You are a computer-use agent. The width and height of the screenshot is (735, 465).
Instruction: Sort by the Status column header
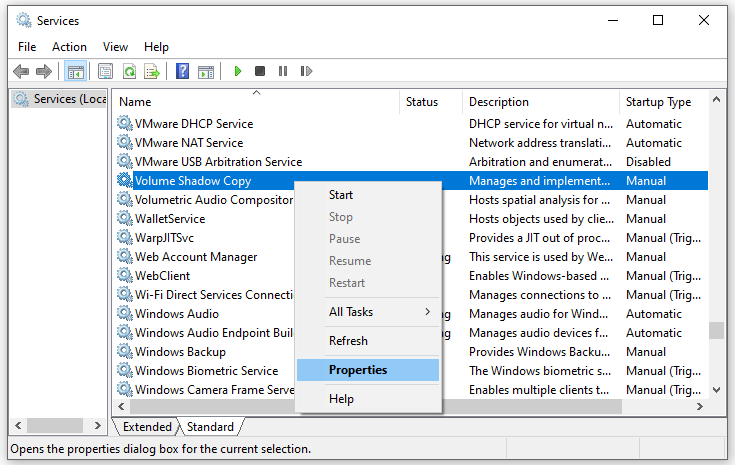click(x=431, y=102)
